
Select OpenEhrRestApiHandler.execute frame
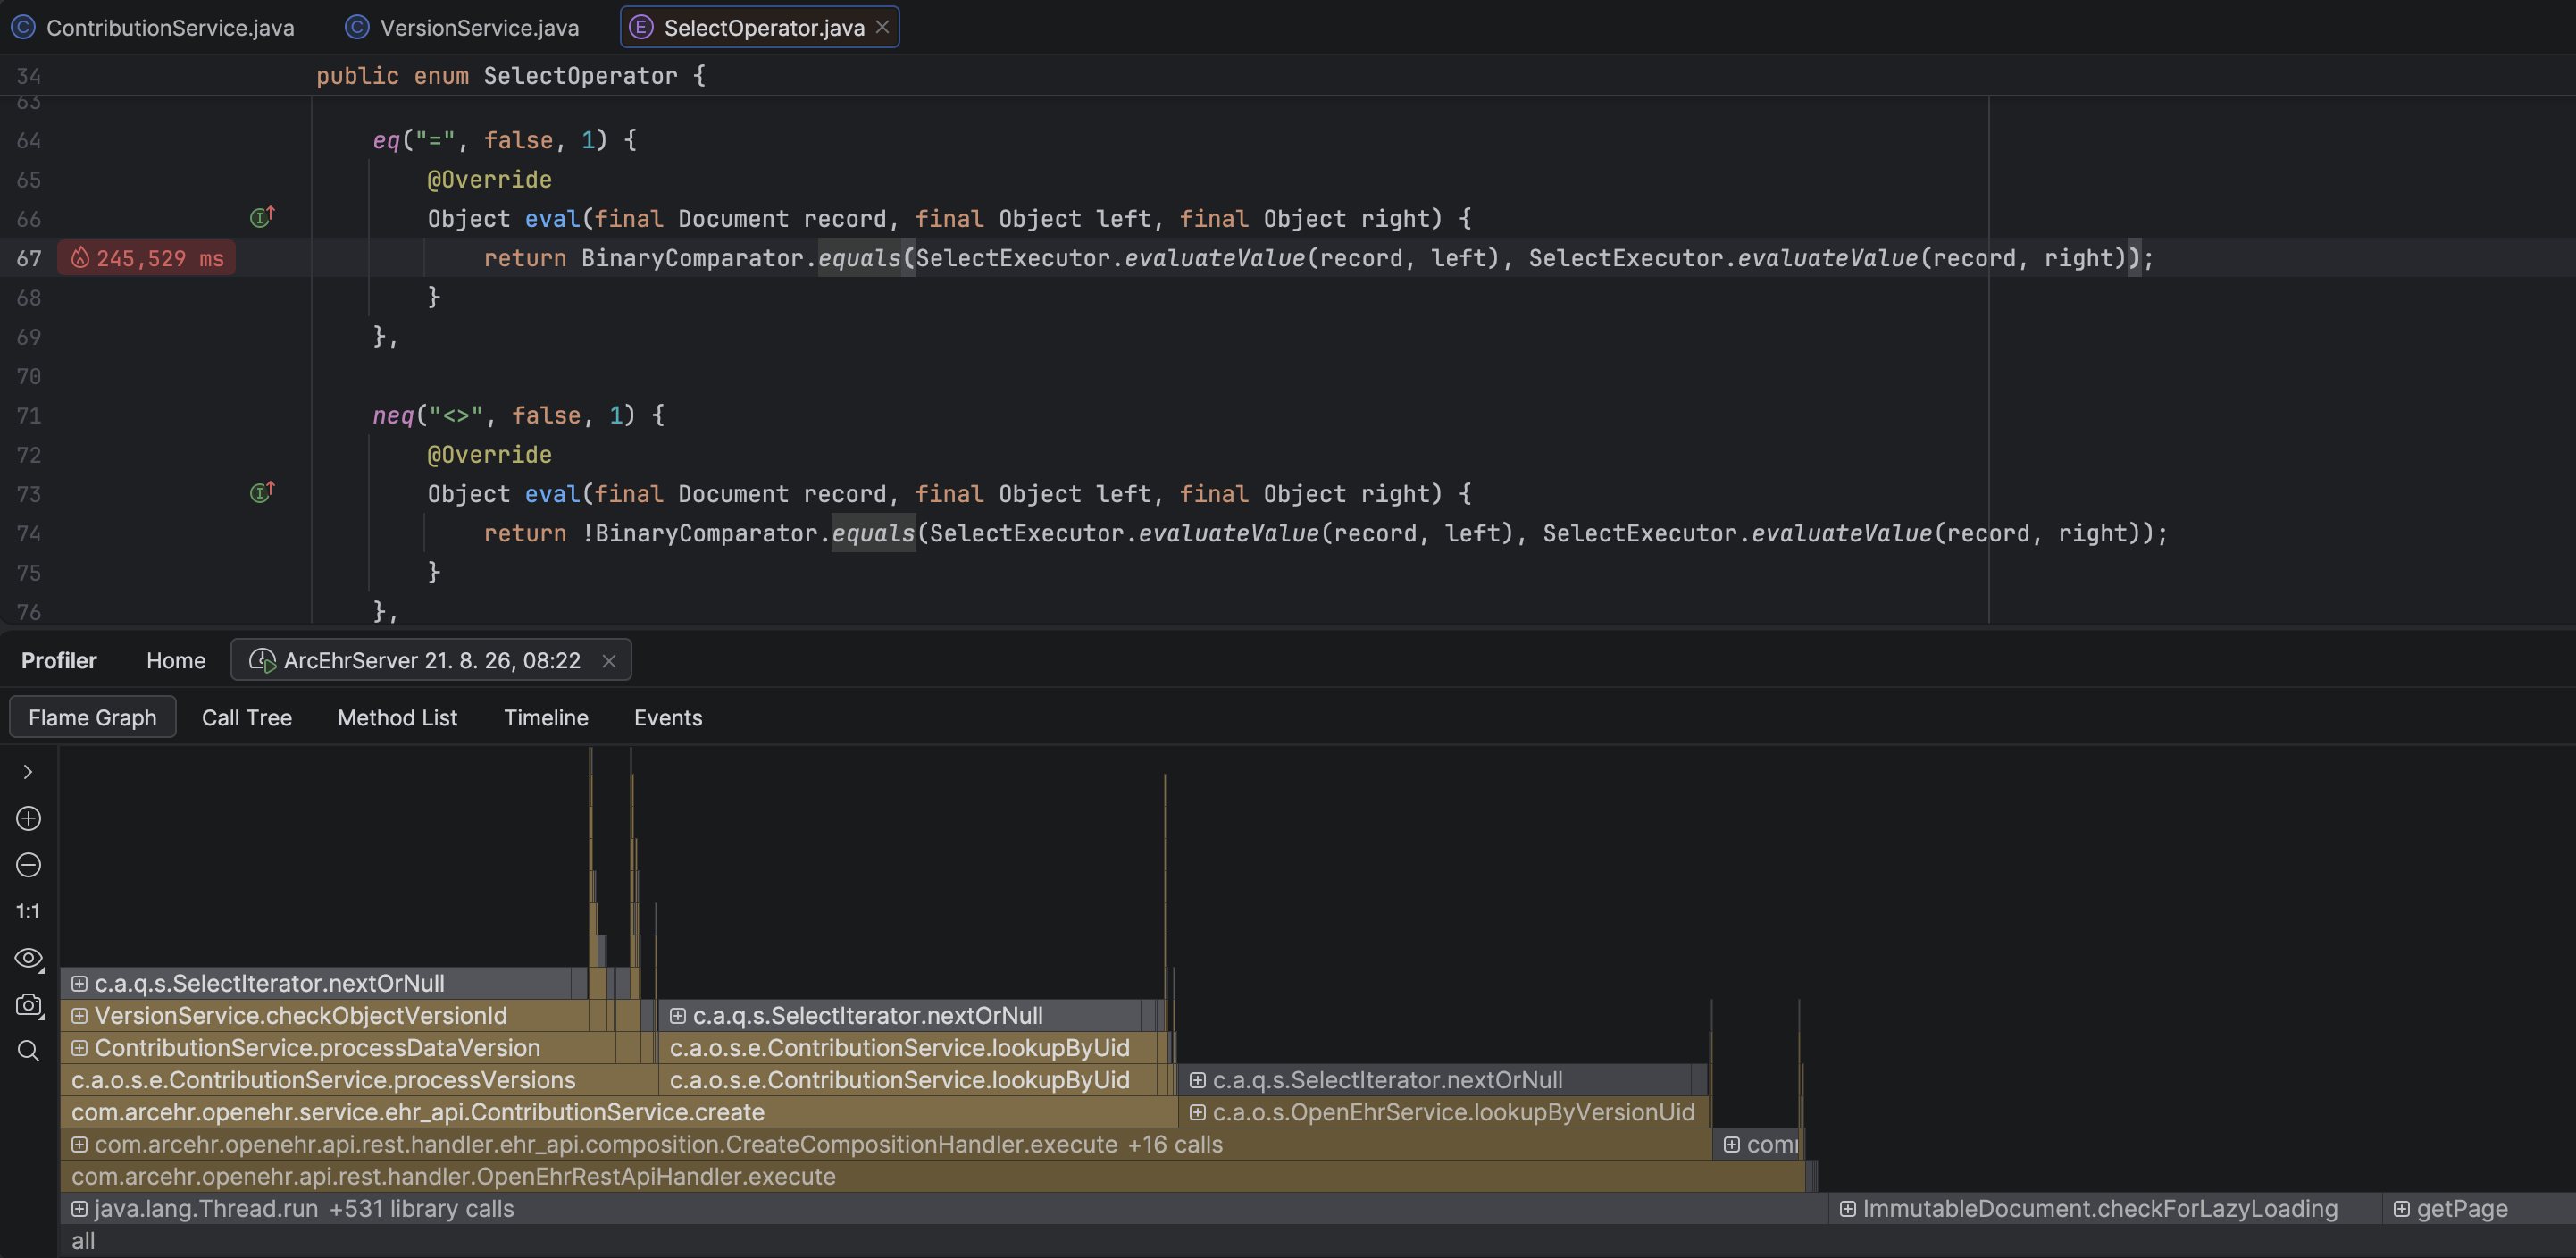click(x=933, y=1176)
